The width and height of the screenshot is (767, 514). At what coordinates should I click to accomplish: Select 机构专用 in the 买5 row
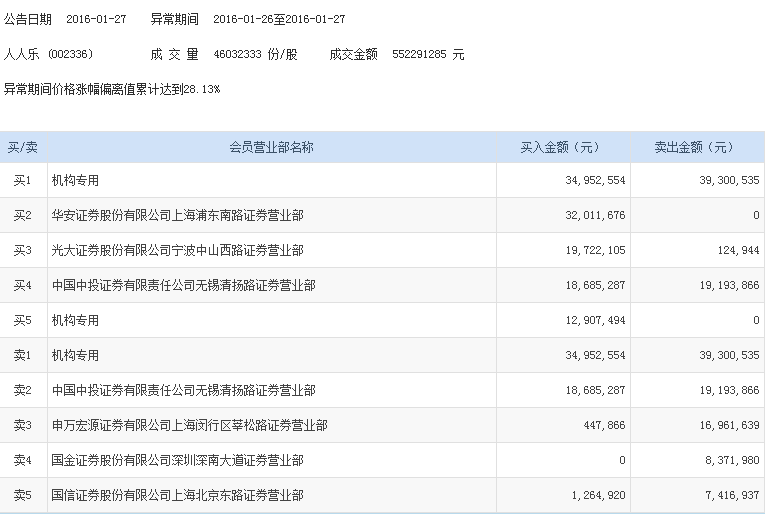coord(75,320)
